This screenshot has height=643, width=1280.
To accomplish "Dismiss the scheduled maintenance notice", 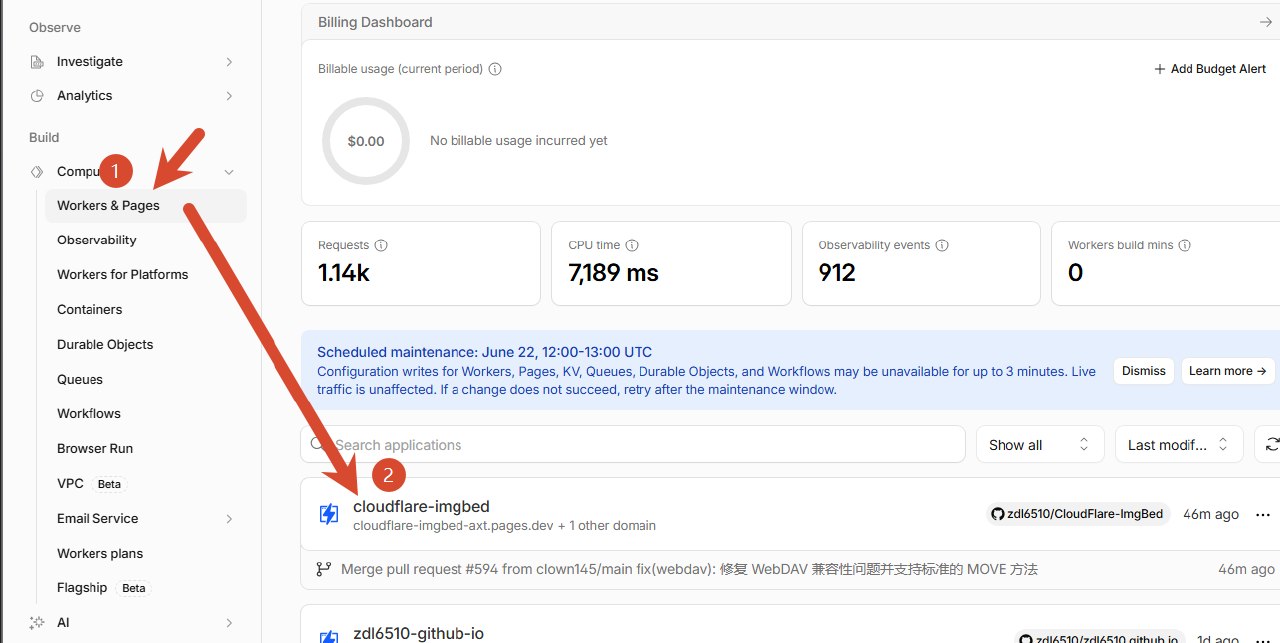I will (1144, 371).
